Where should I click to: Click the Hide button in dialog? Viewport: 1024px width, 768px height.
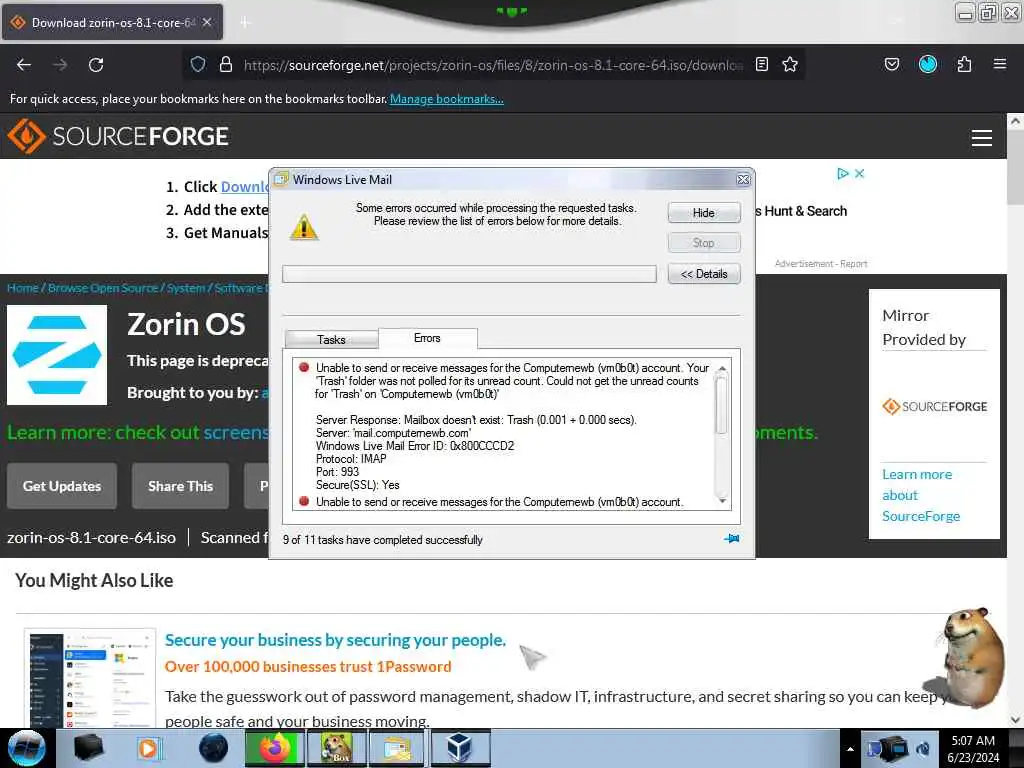[x=703, y=213]
